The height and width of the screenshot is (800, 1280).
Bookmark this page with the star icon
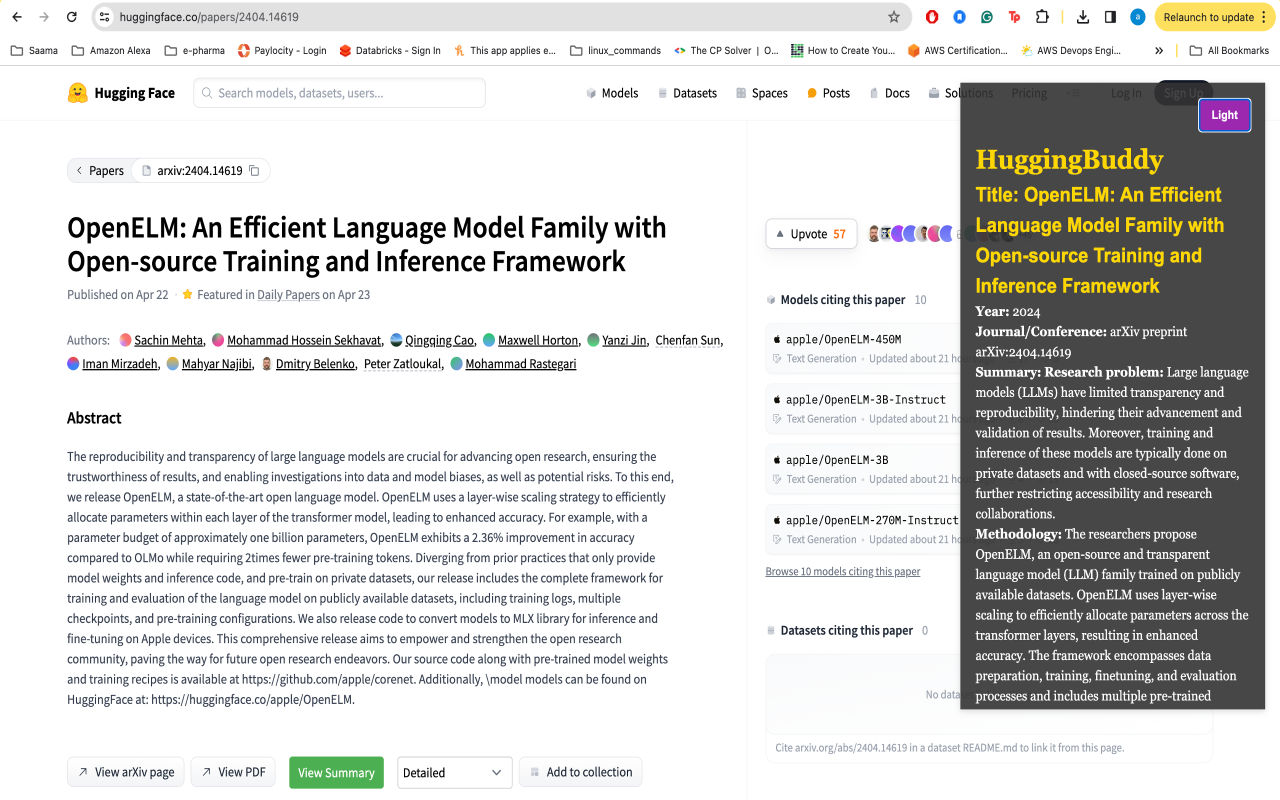click(x=894, y=17)
